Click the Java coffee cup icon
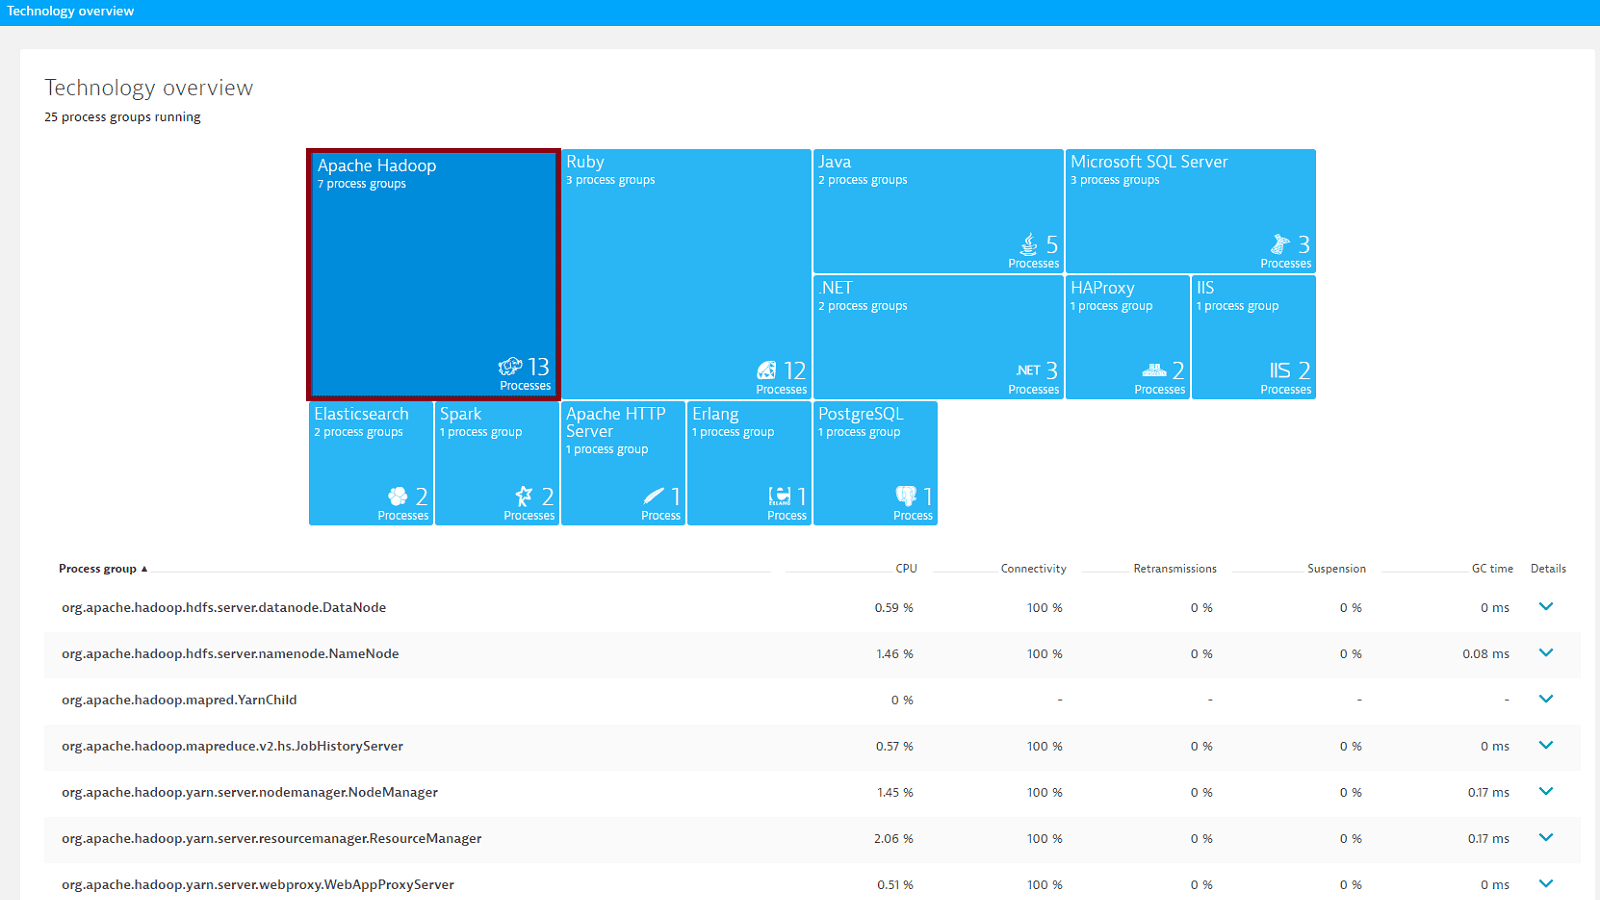Image resolution: width=1600 pixels, height=900 pixels. (1029, 244)
